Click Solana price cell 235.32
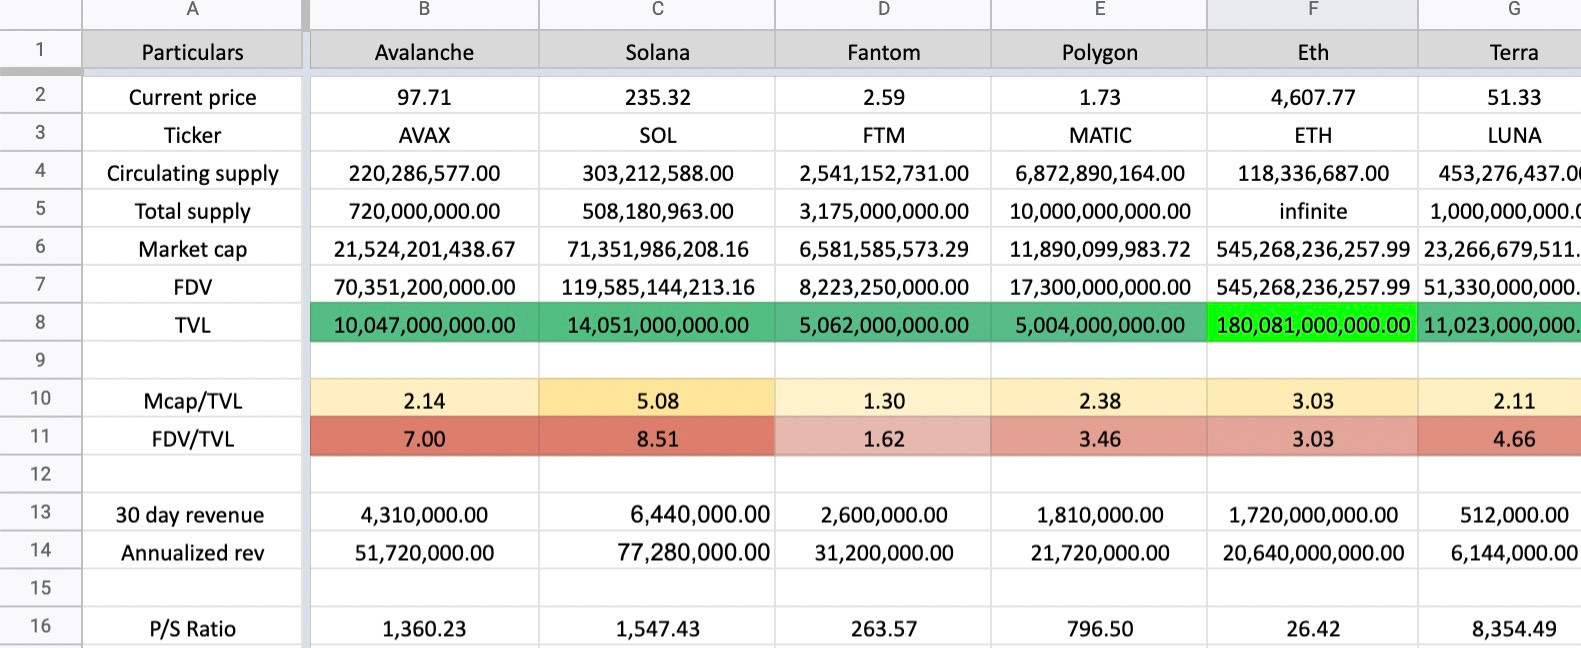Screen dimensions: 1581x648 pyautogui.click(x=657, y=97)
